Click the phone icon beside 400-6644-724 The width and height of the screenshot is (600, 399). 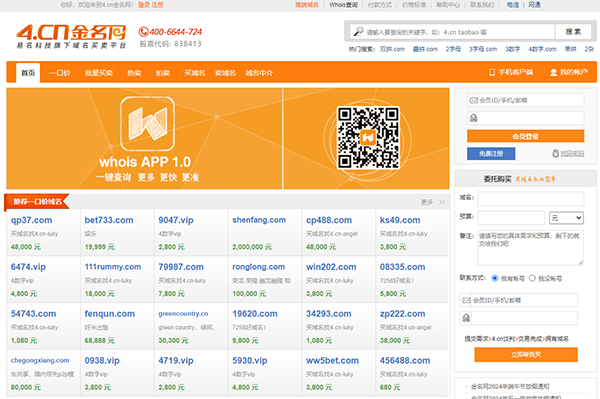(143, 32)
